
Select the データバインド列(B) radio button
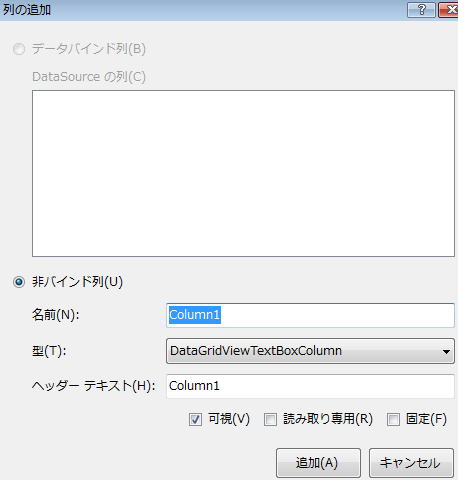tap(19, 49)
